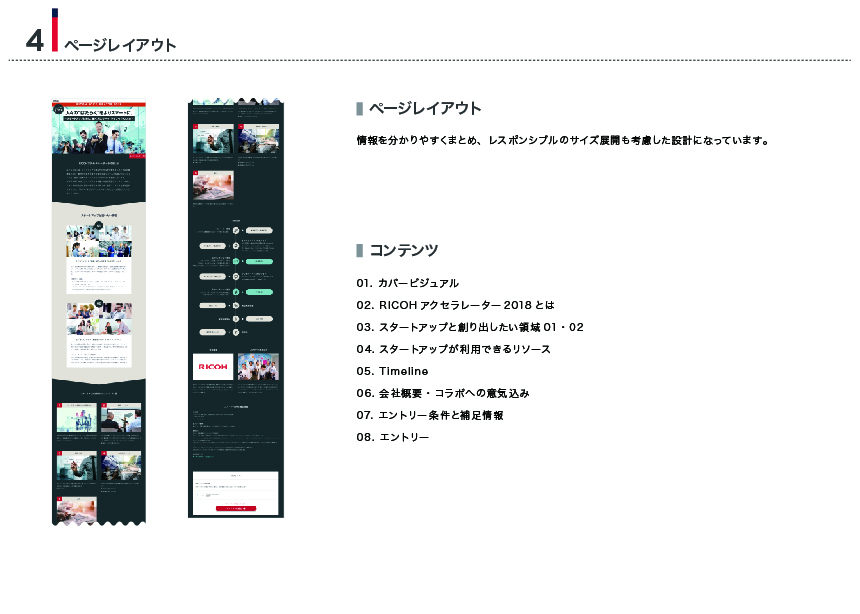Click the first mint-green timeline pill in the right mockup
The image size is (860, 614).
click(x=258, y=260)
